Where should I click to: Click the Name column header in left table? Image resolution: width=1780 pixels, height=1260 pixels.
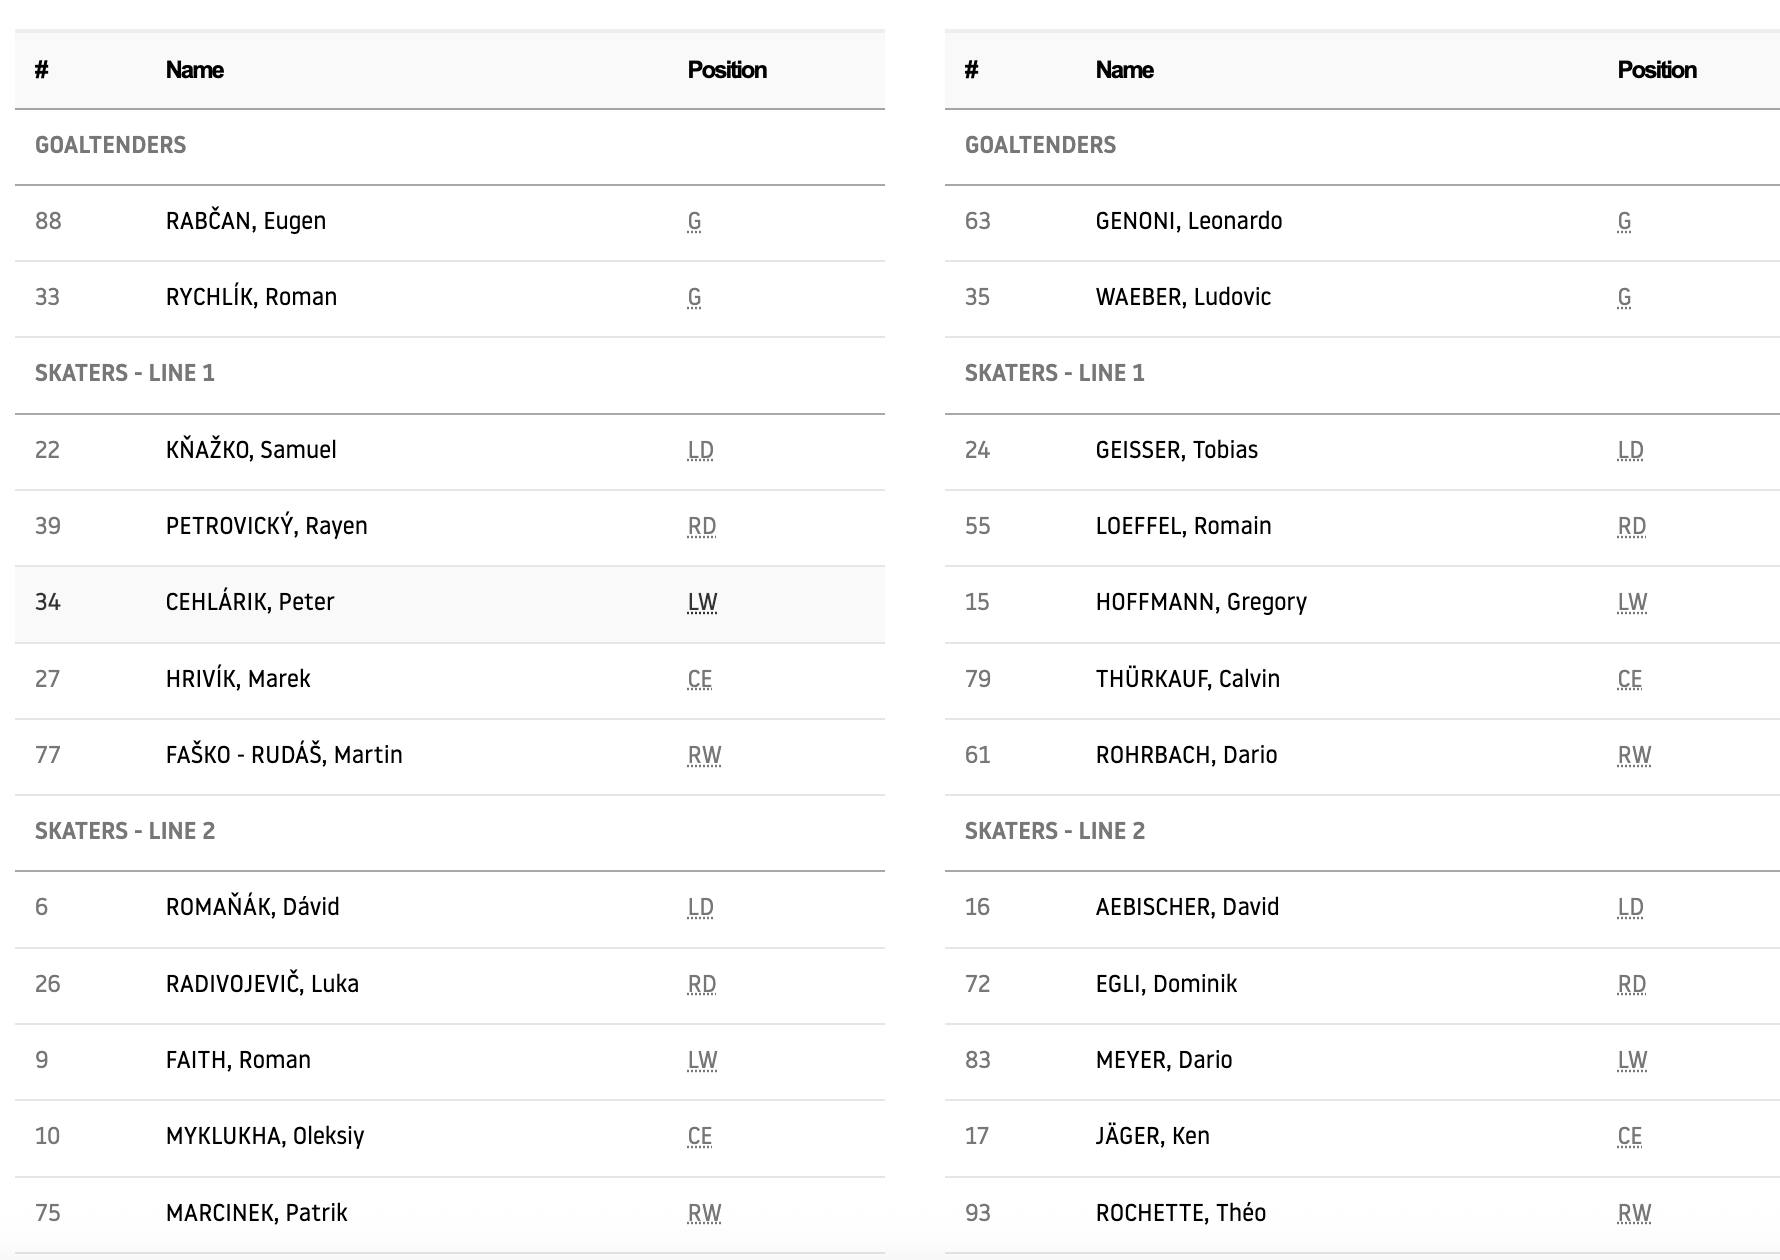195,70
